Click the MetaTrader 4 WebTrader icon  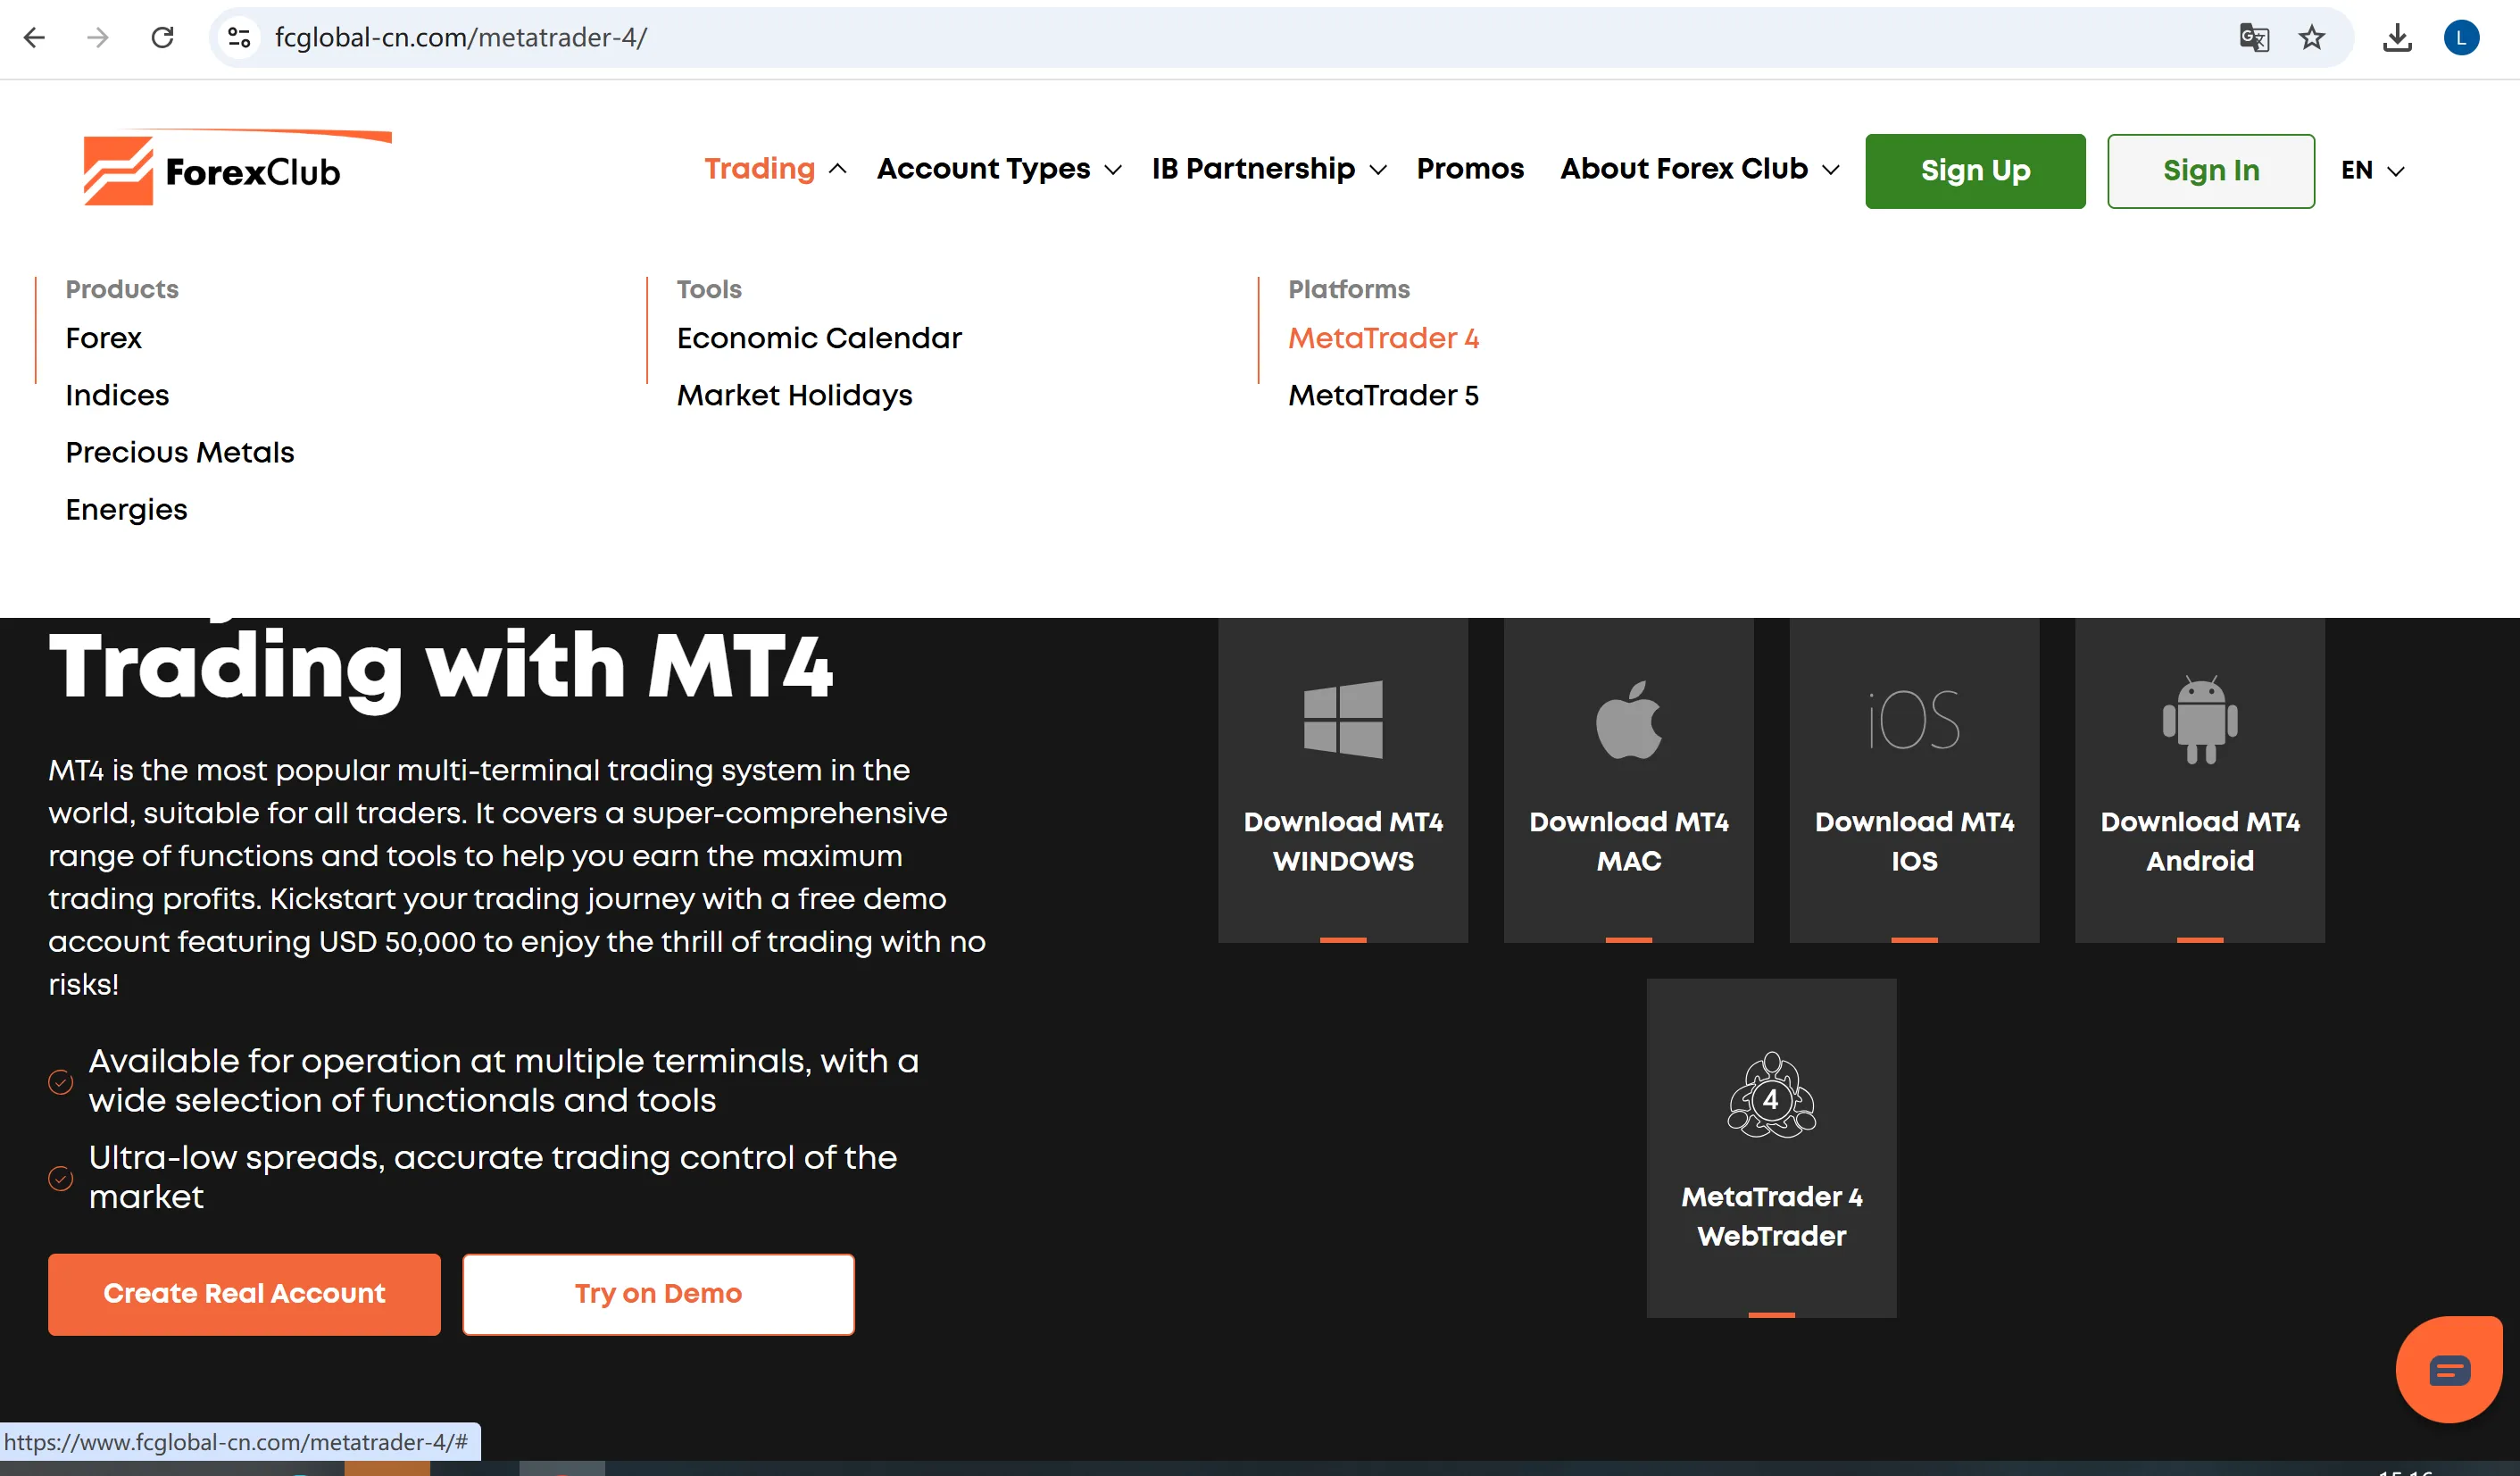tap(1772, 1095)
